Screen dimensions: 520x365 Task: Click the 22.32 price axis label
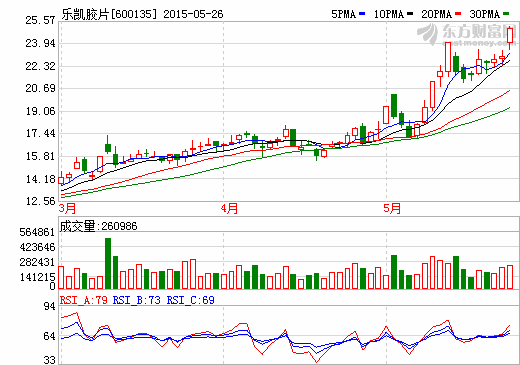pyautogui.click(x=40, y=66)
